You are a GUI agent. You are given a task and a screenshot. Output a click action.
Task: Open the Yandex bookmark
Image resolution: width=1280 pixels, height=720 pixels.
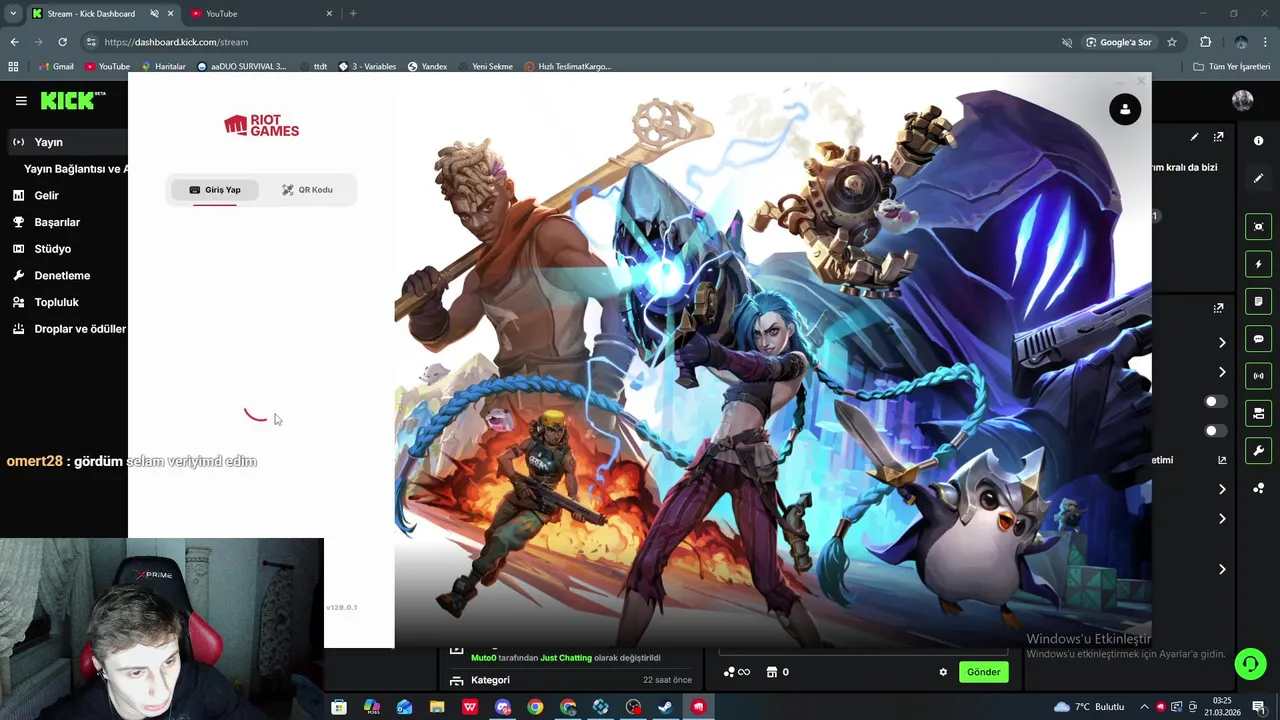point(427,67)
